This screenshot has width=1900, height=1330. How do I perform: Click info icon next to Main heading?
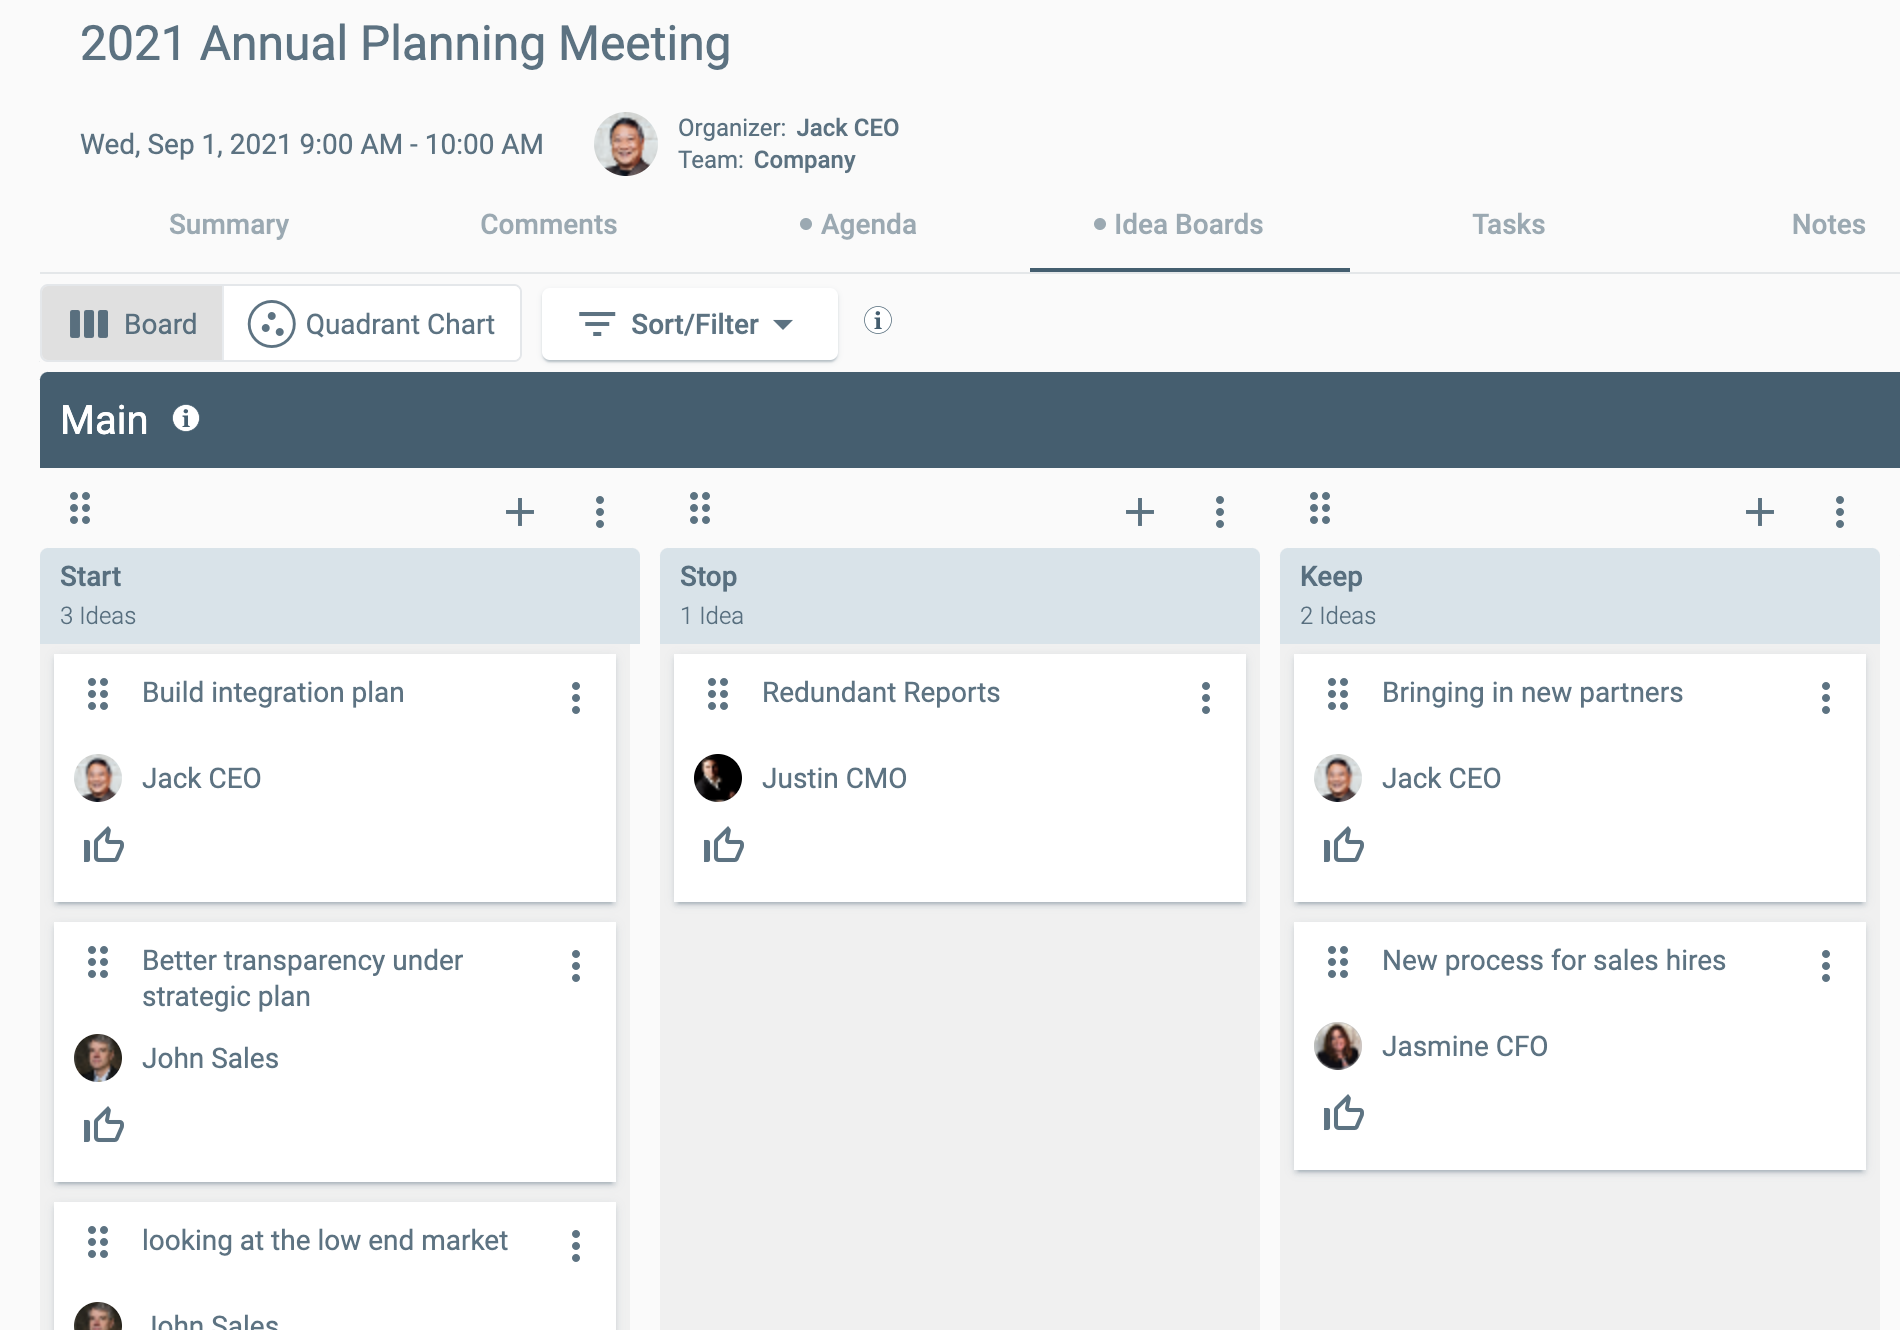186,418
